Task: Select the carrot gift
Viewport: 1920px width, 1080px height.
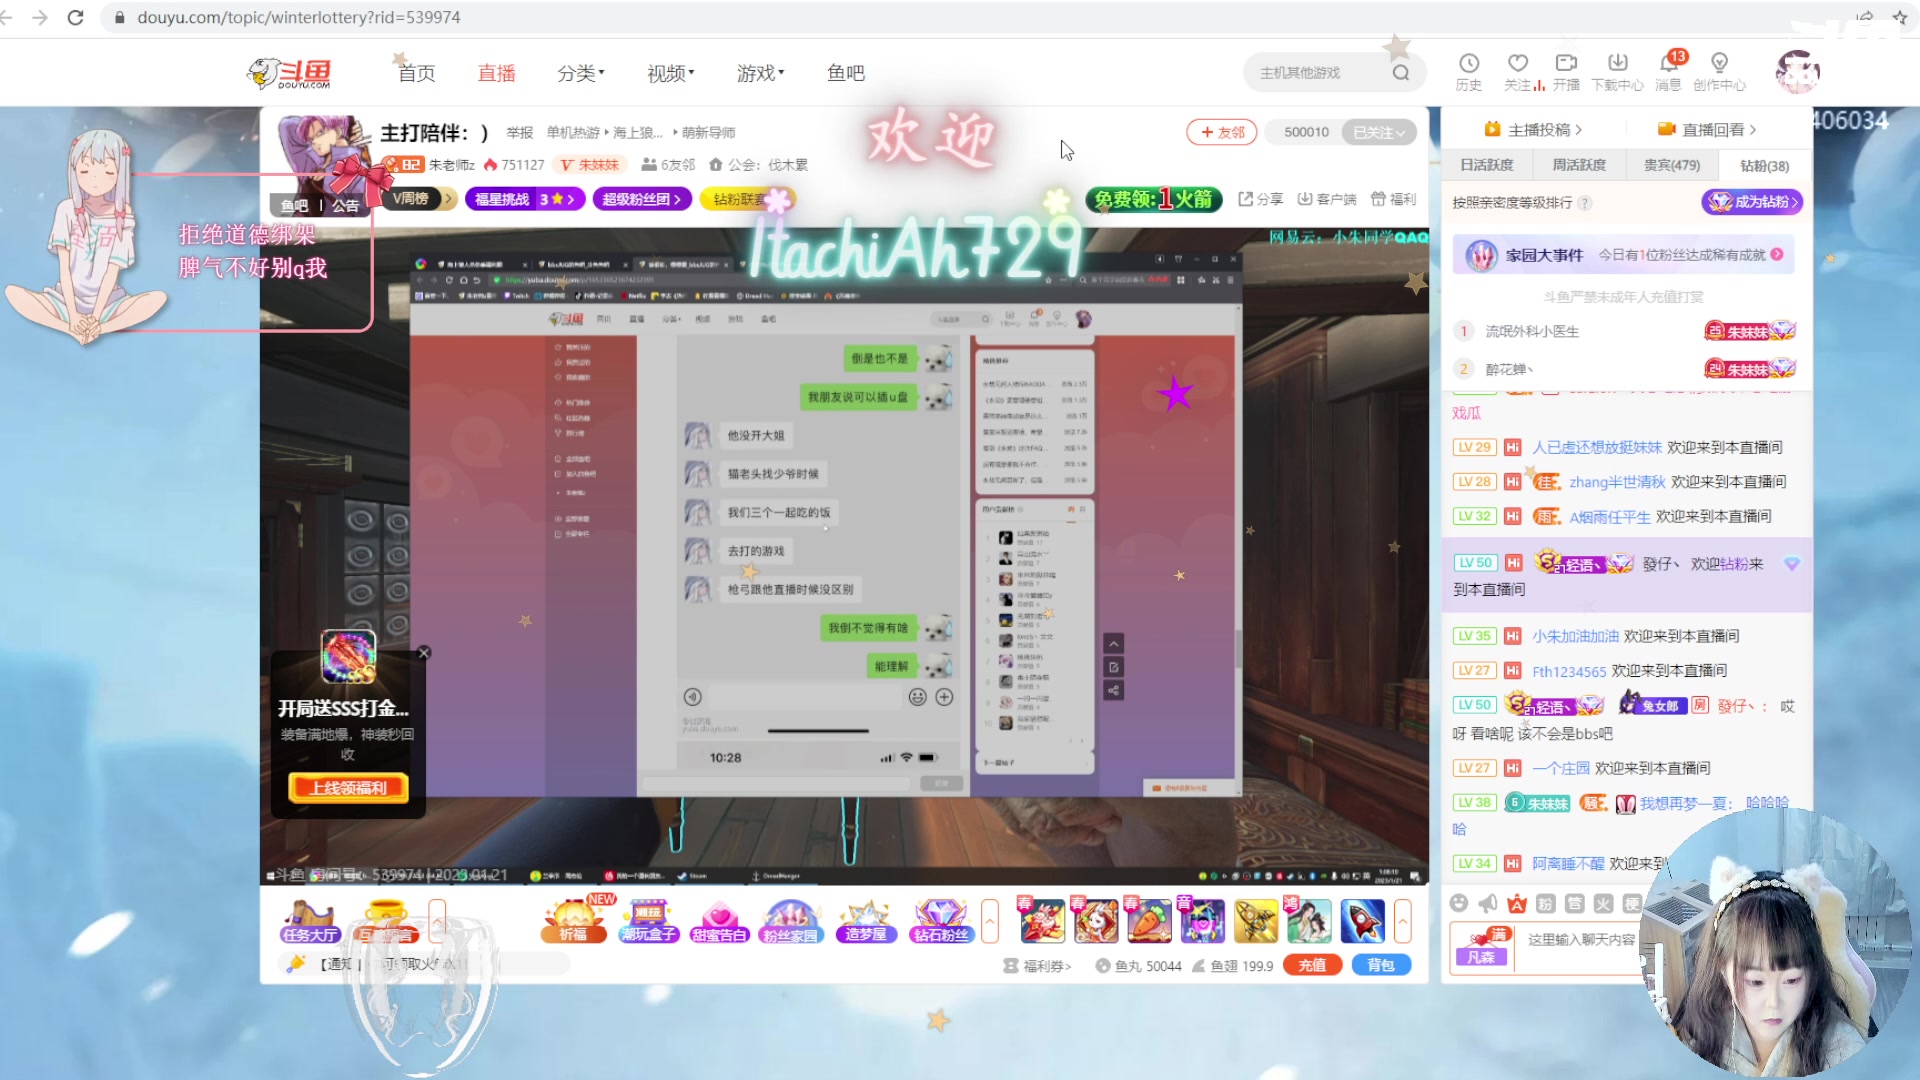Action: pyautogui.click(x=1149, y=921)
